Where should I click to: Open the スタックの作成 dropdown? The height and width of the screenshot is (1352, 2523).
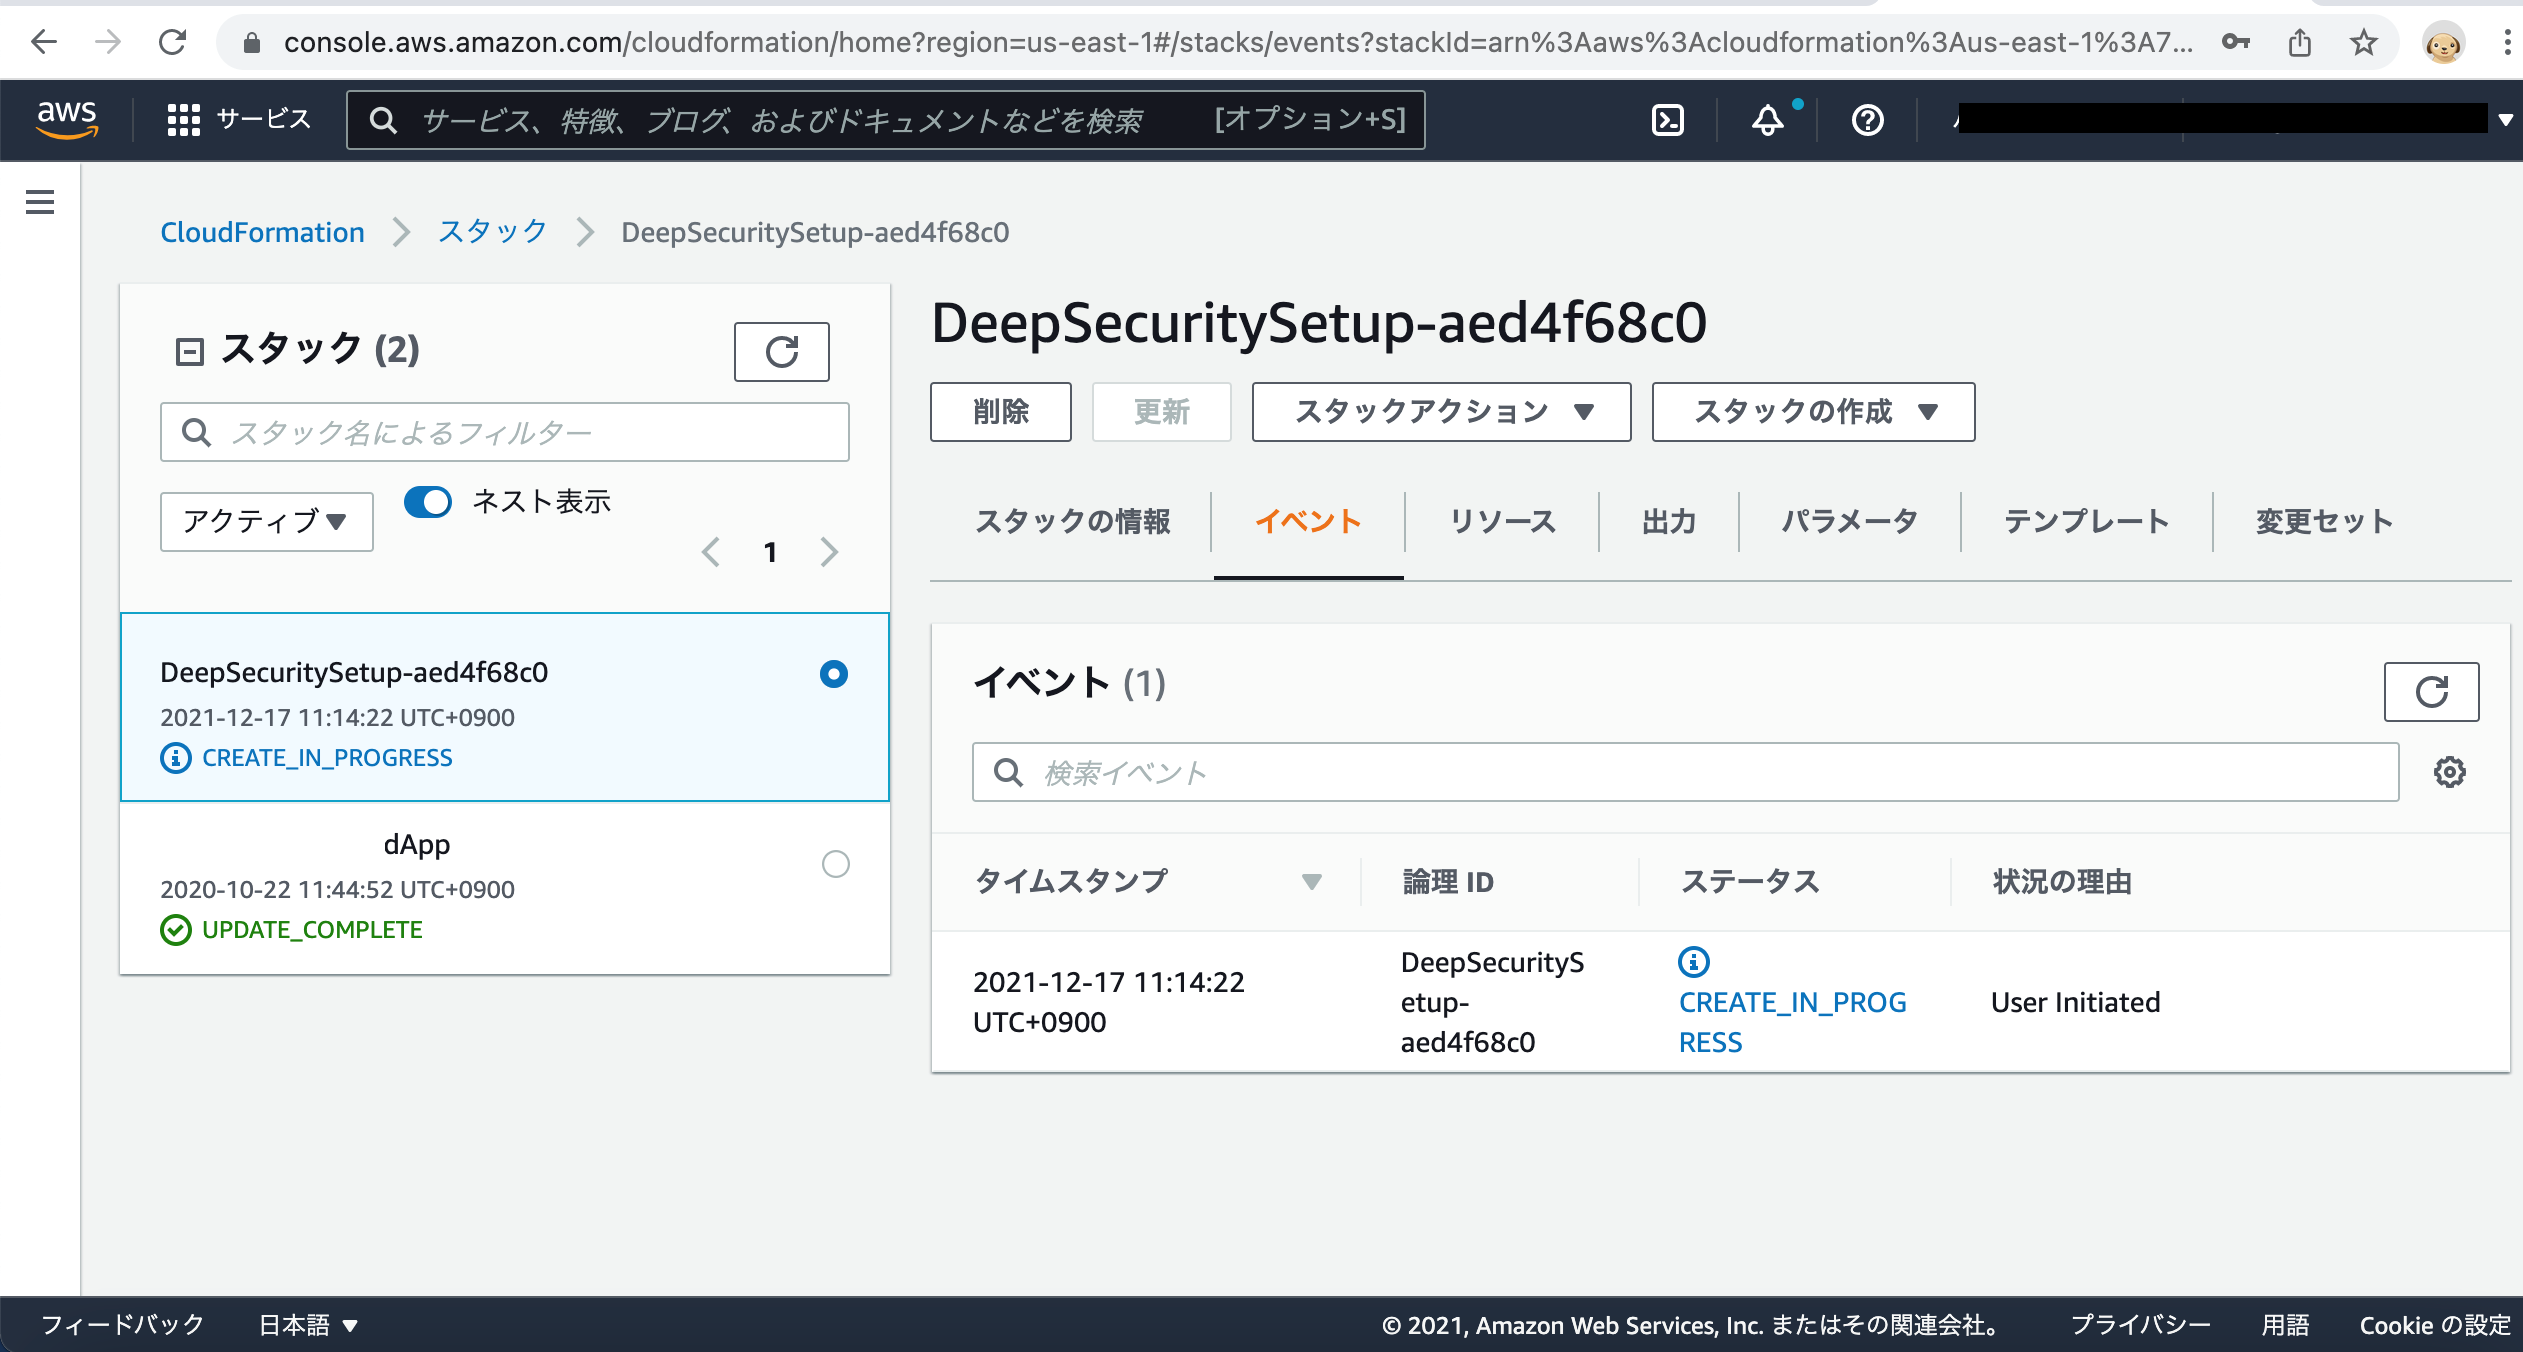1813,411
